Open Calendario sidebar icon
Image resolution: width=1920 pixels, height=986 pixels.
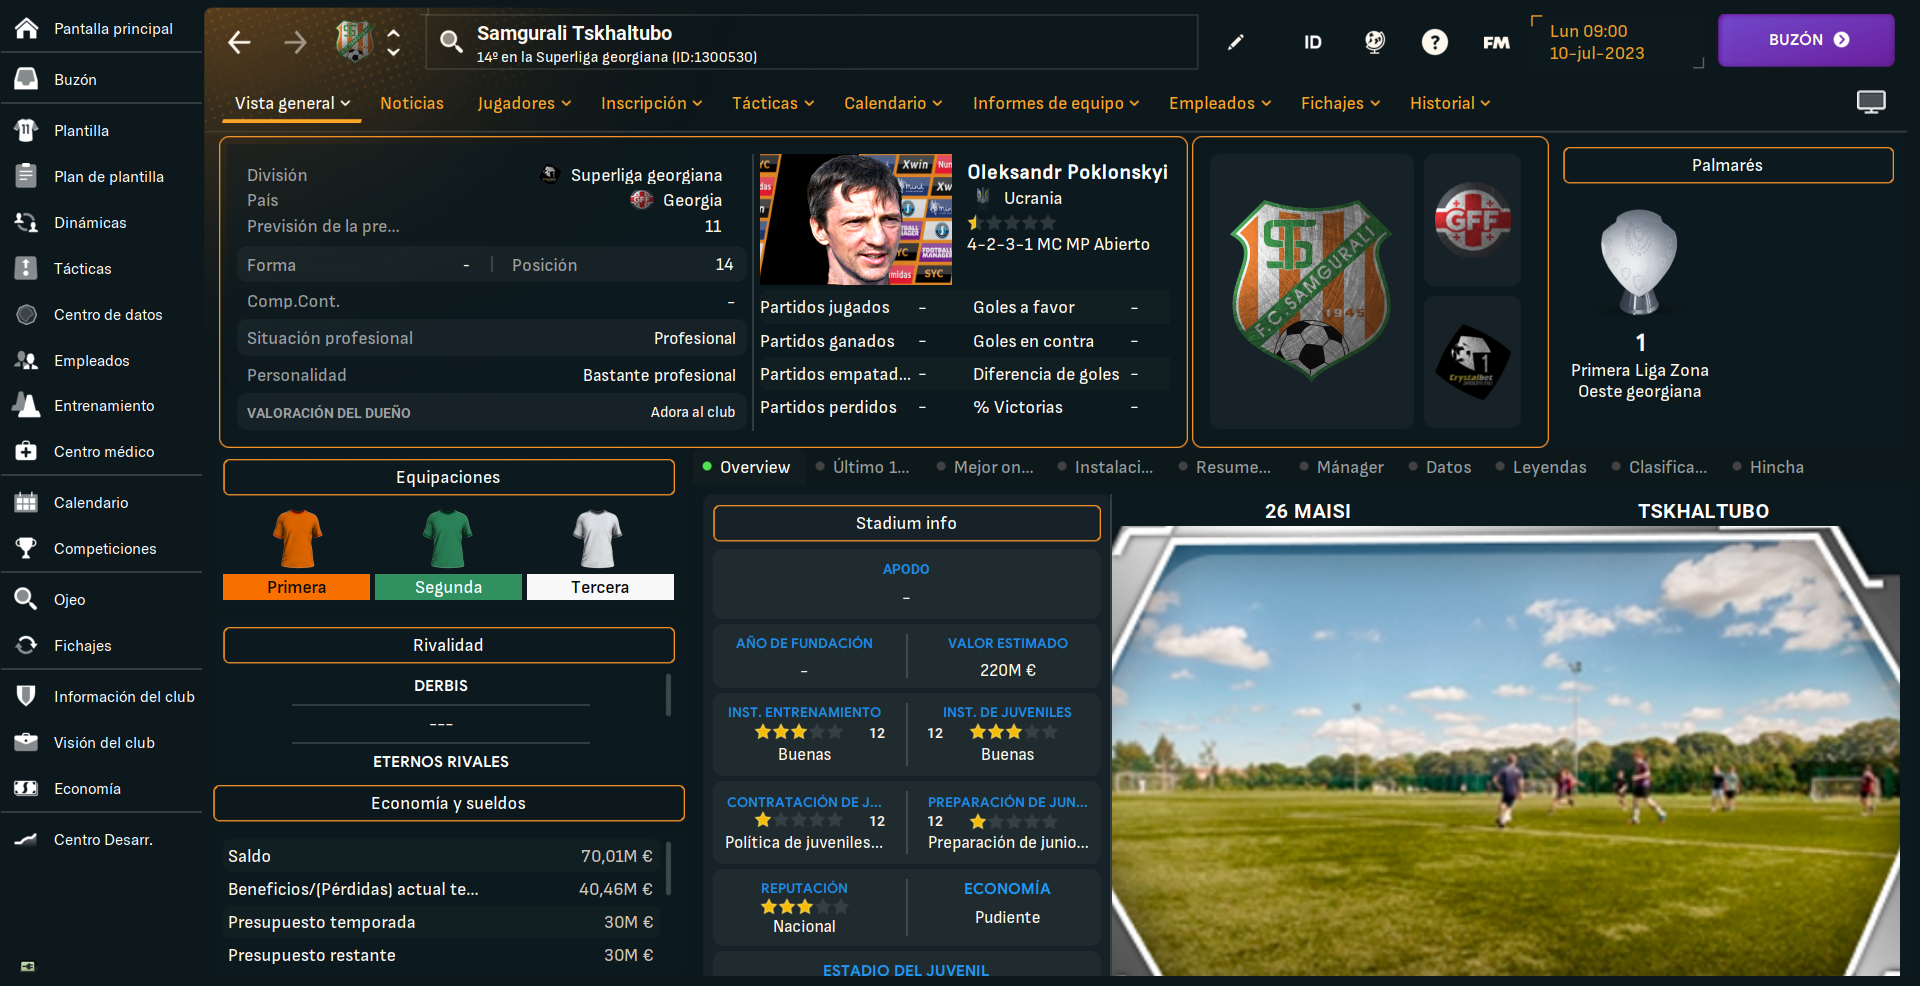coord(27,502)
